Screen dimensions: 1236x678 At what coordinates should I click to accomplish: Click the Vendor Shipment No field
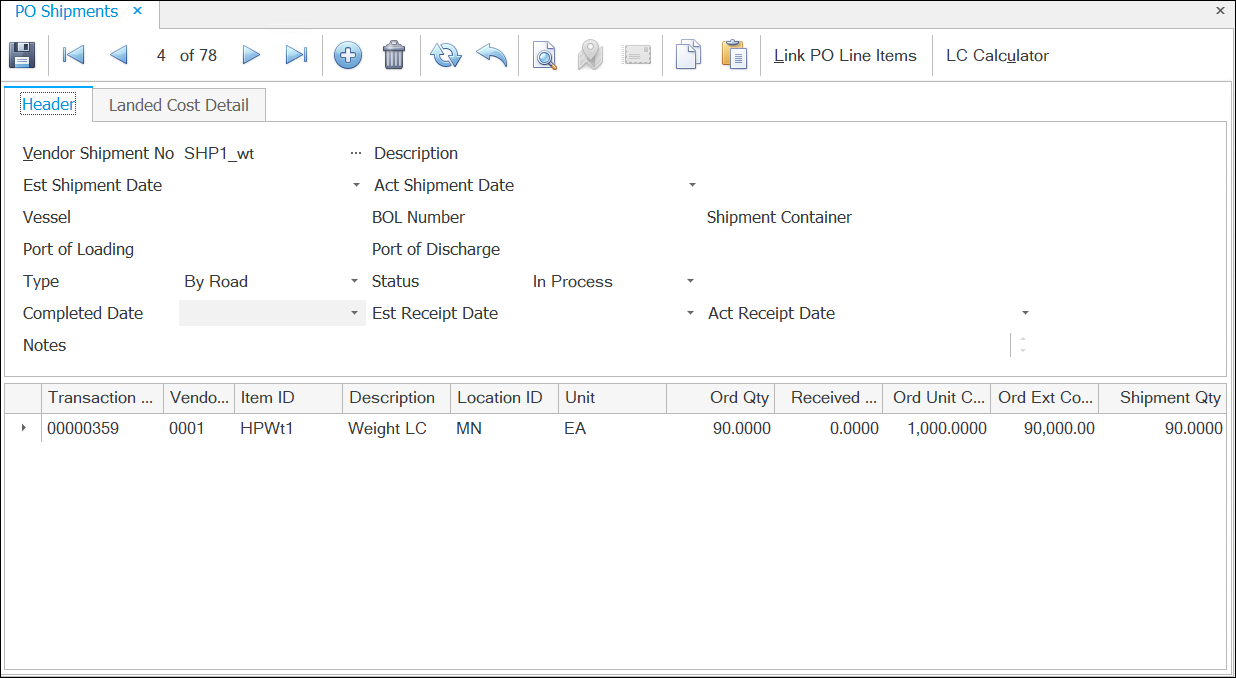260,154
